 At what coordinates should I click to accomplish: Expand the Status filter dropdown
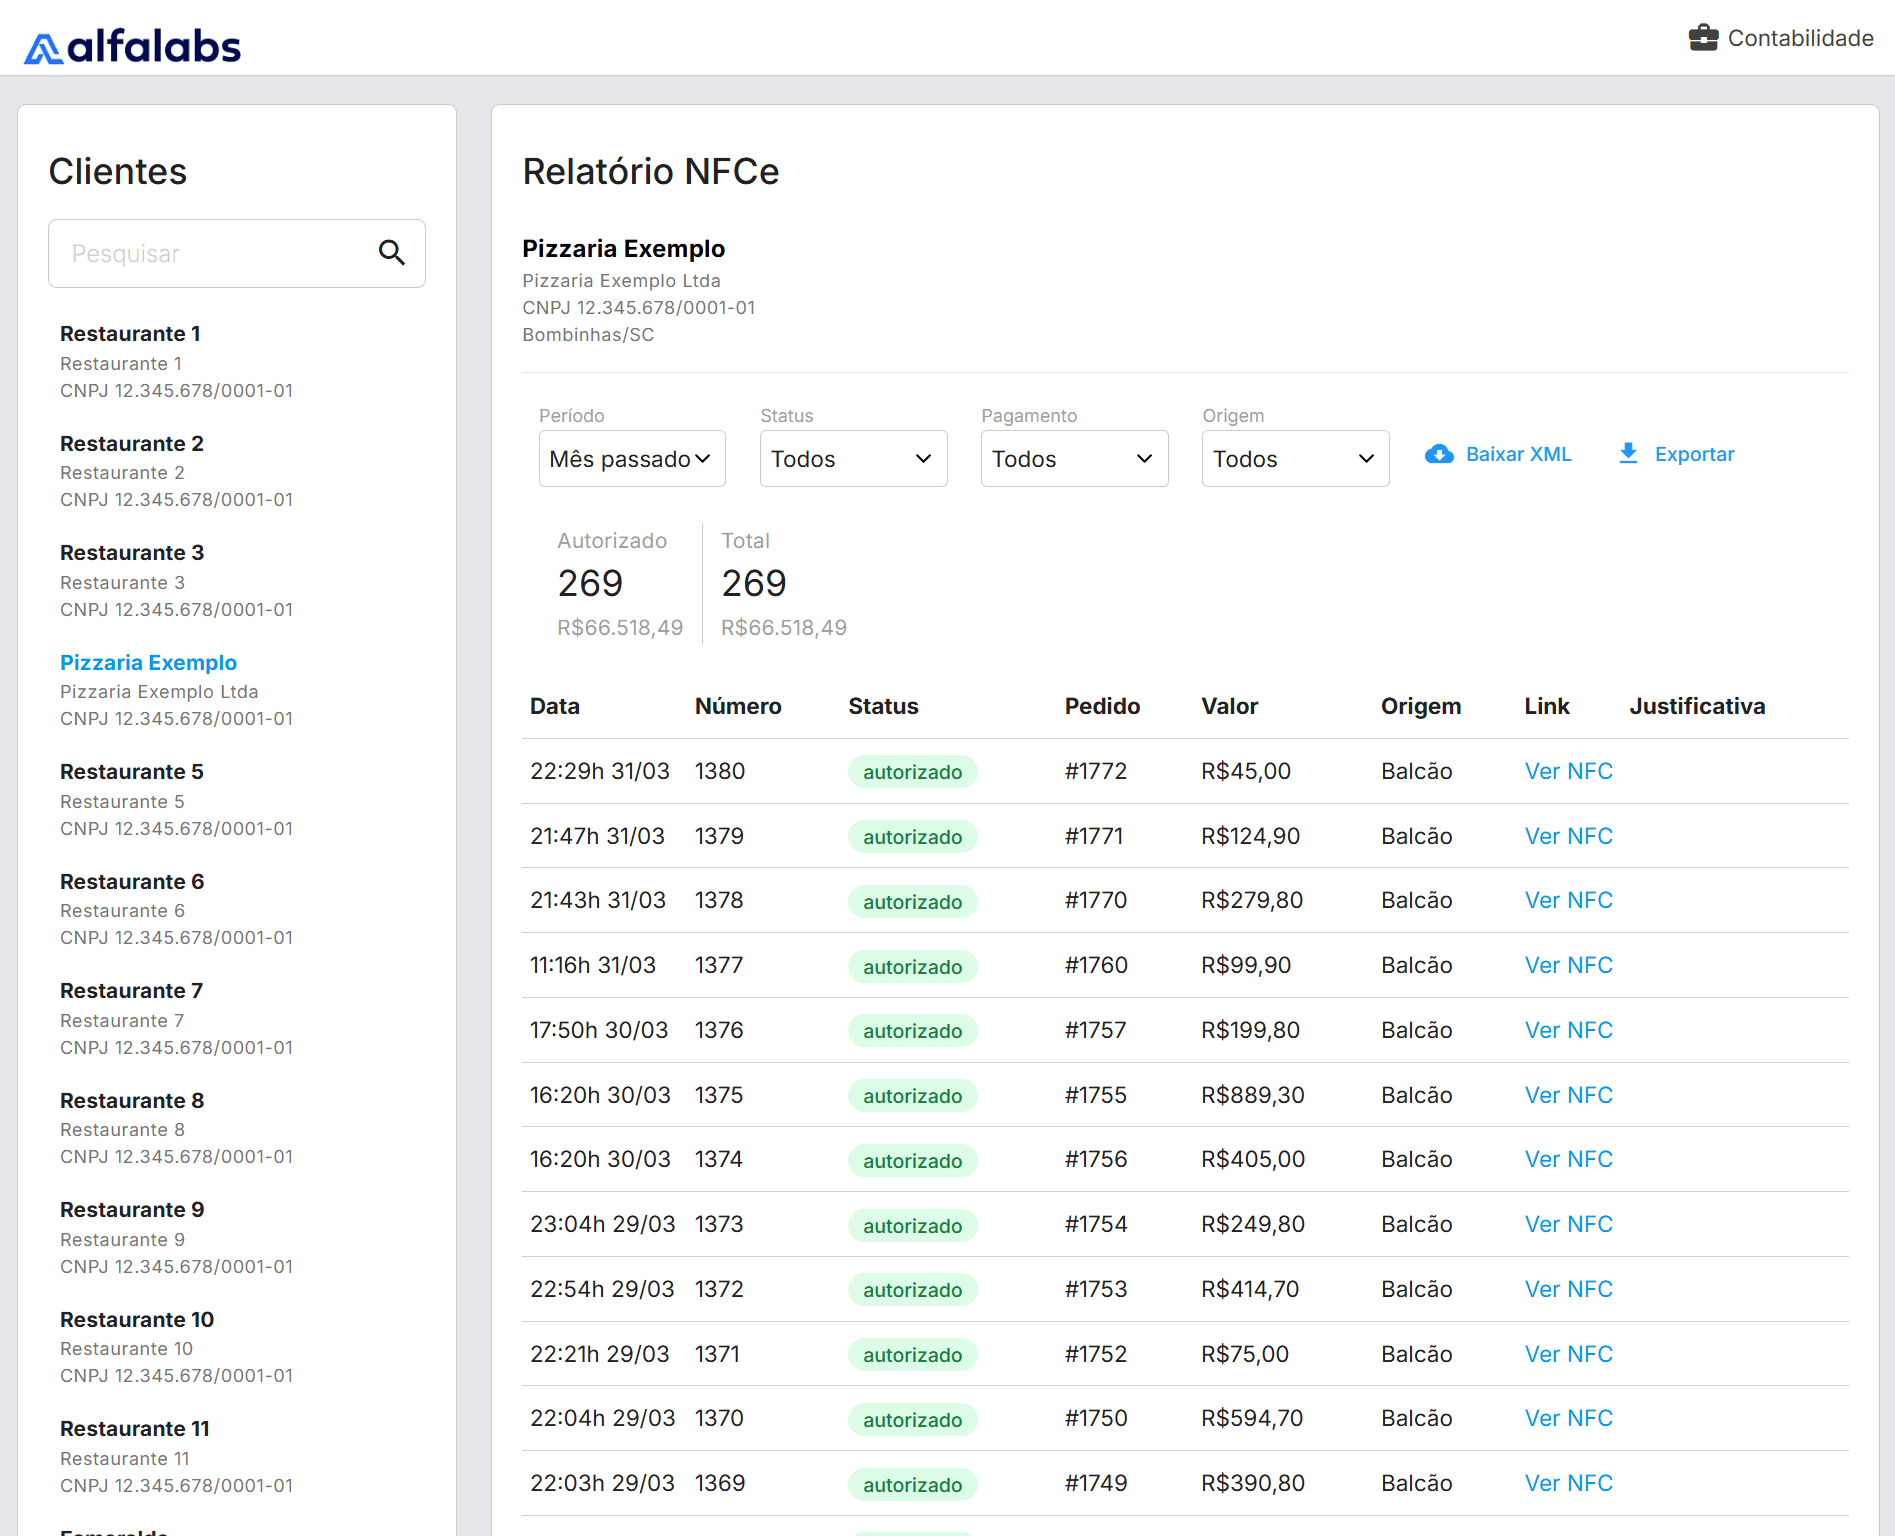click(853, 459)
